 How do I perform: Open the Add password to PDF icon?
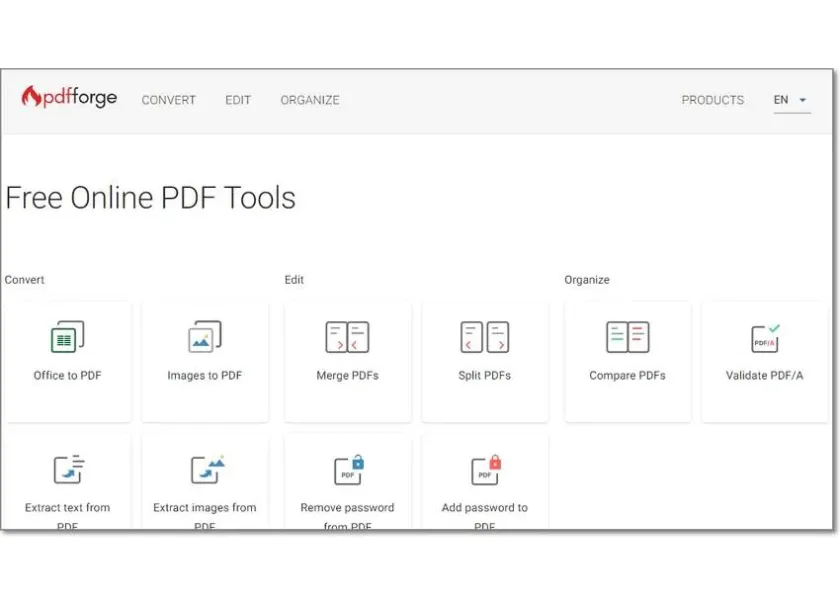[x=485, y=467]
